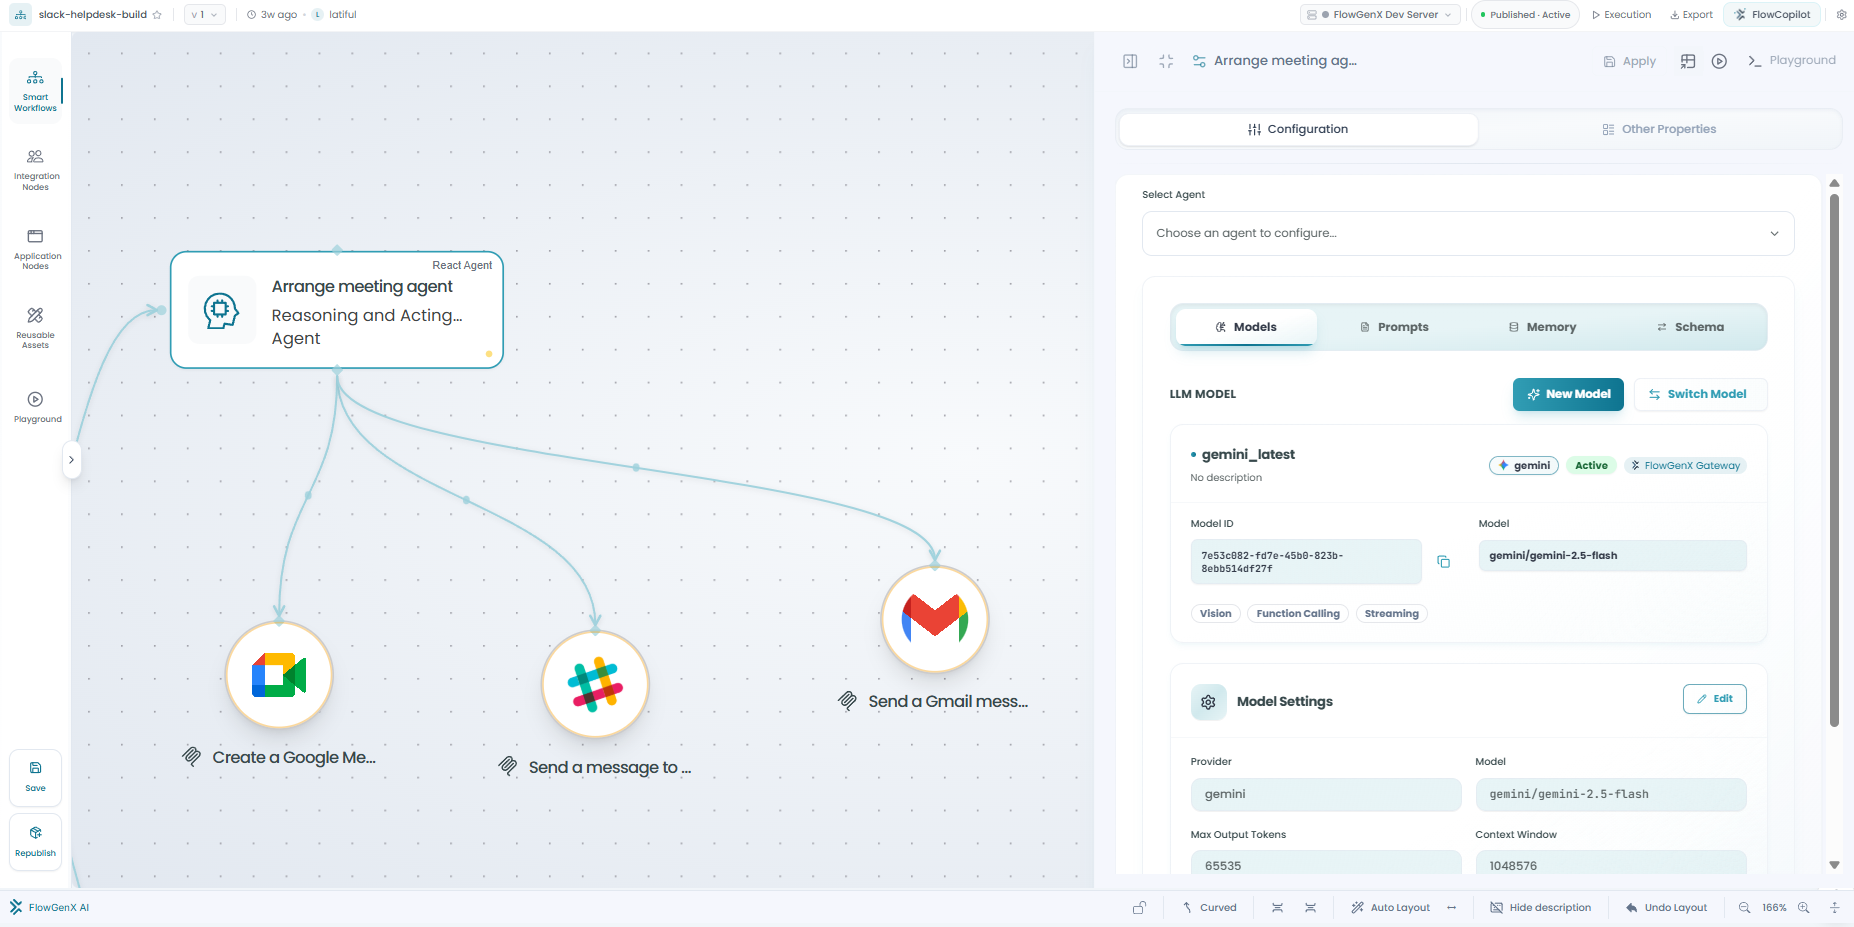This screenshot has height=927, width=1854.
Task: Select the Slack message node
Action: [595, 685]
